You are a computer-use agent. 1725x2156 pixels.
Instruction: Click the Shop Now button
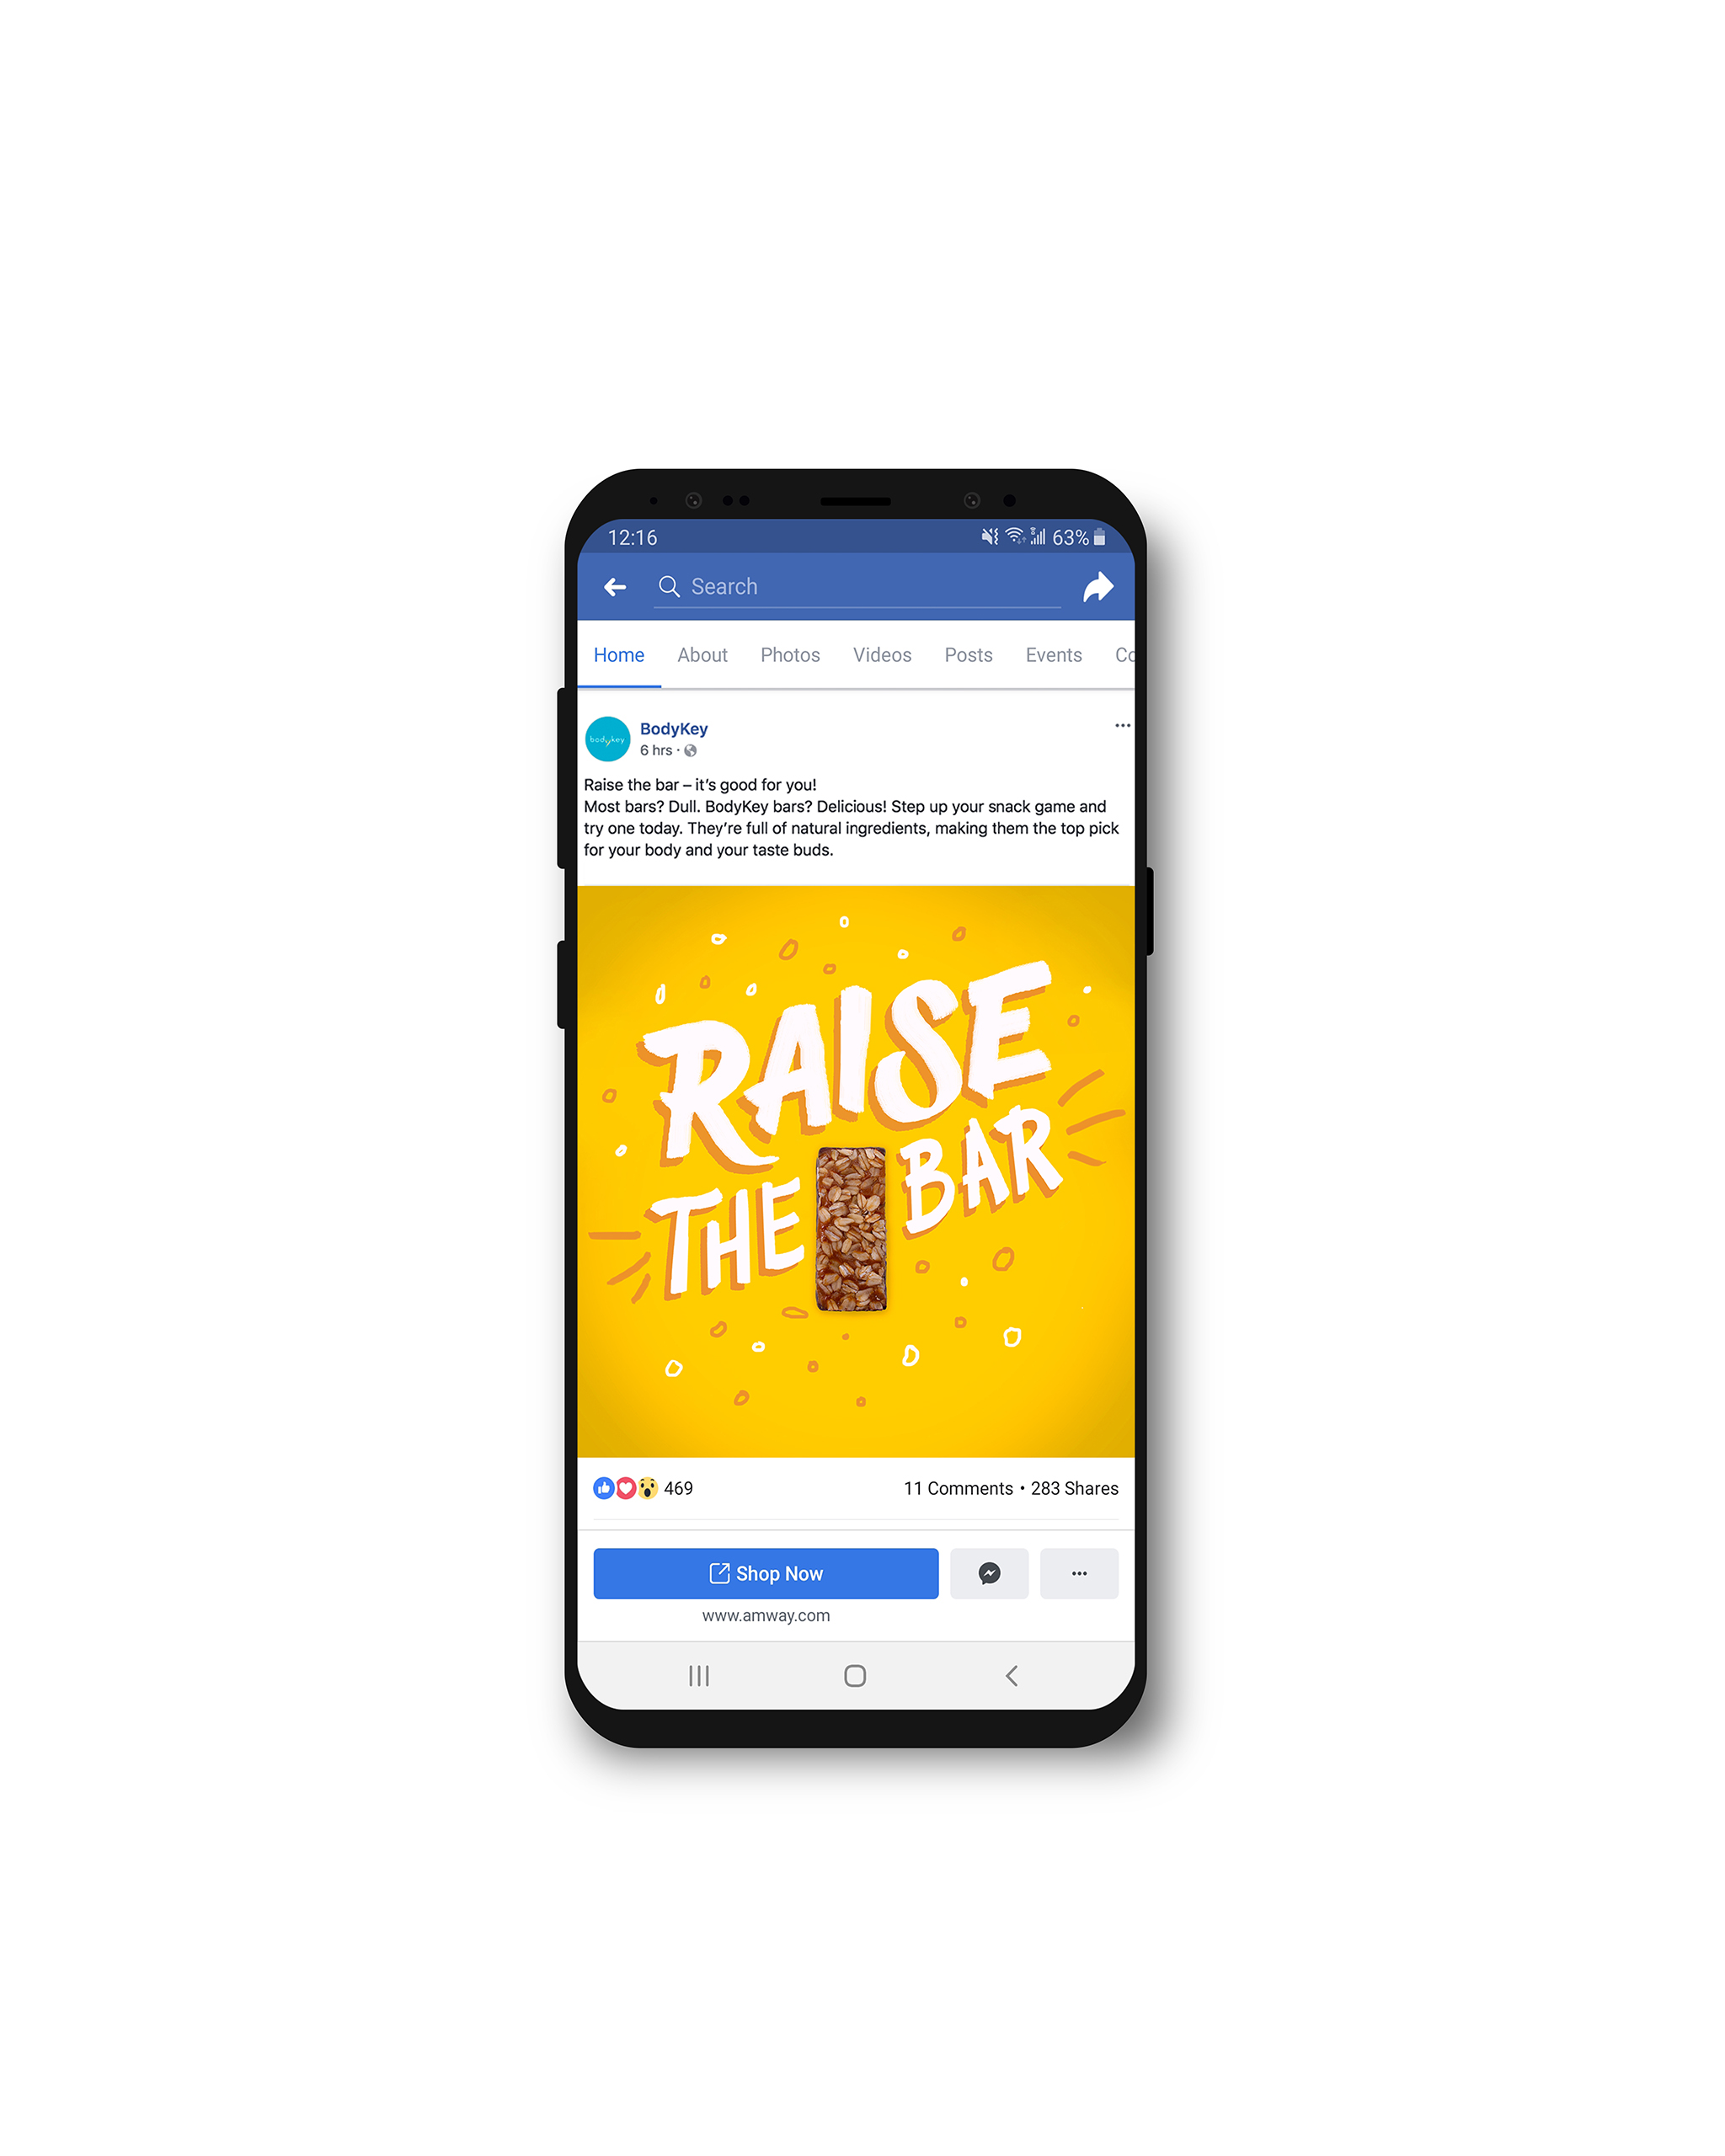click(x=766, y=1573)
